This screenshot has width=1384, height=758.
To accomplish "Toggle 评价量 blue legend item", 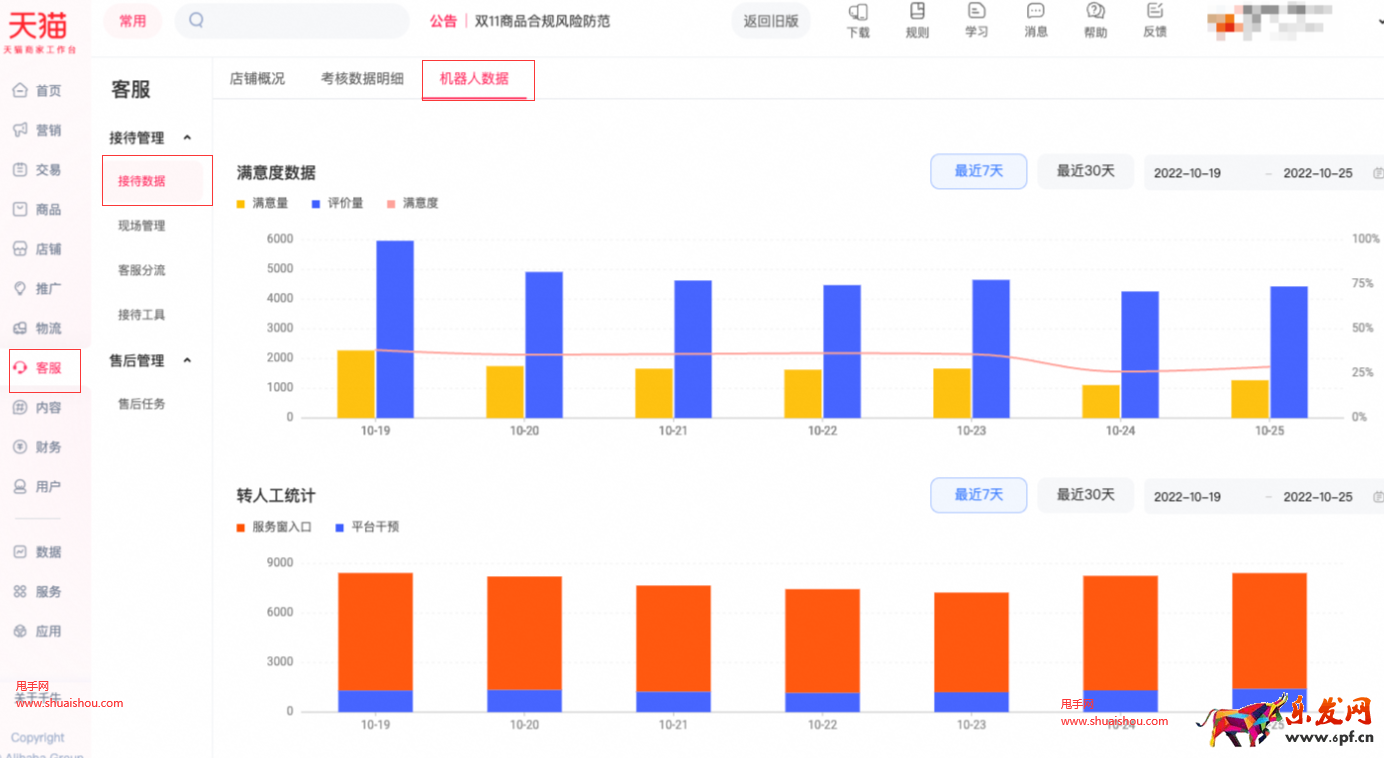I will pyautogui.click(x=337, y=203).
